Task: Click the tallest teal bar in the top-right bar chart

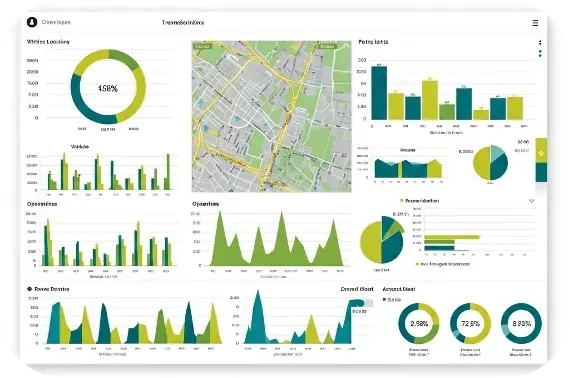Action: click(x=379, y=93)
